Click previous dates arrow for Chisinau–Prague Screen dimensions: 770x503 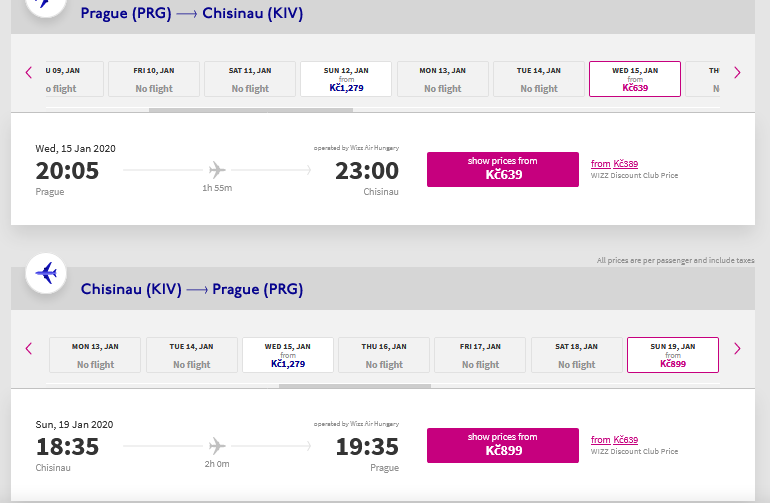tap(28, 349)
